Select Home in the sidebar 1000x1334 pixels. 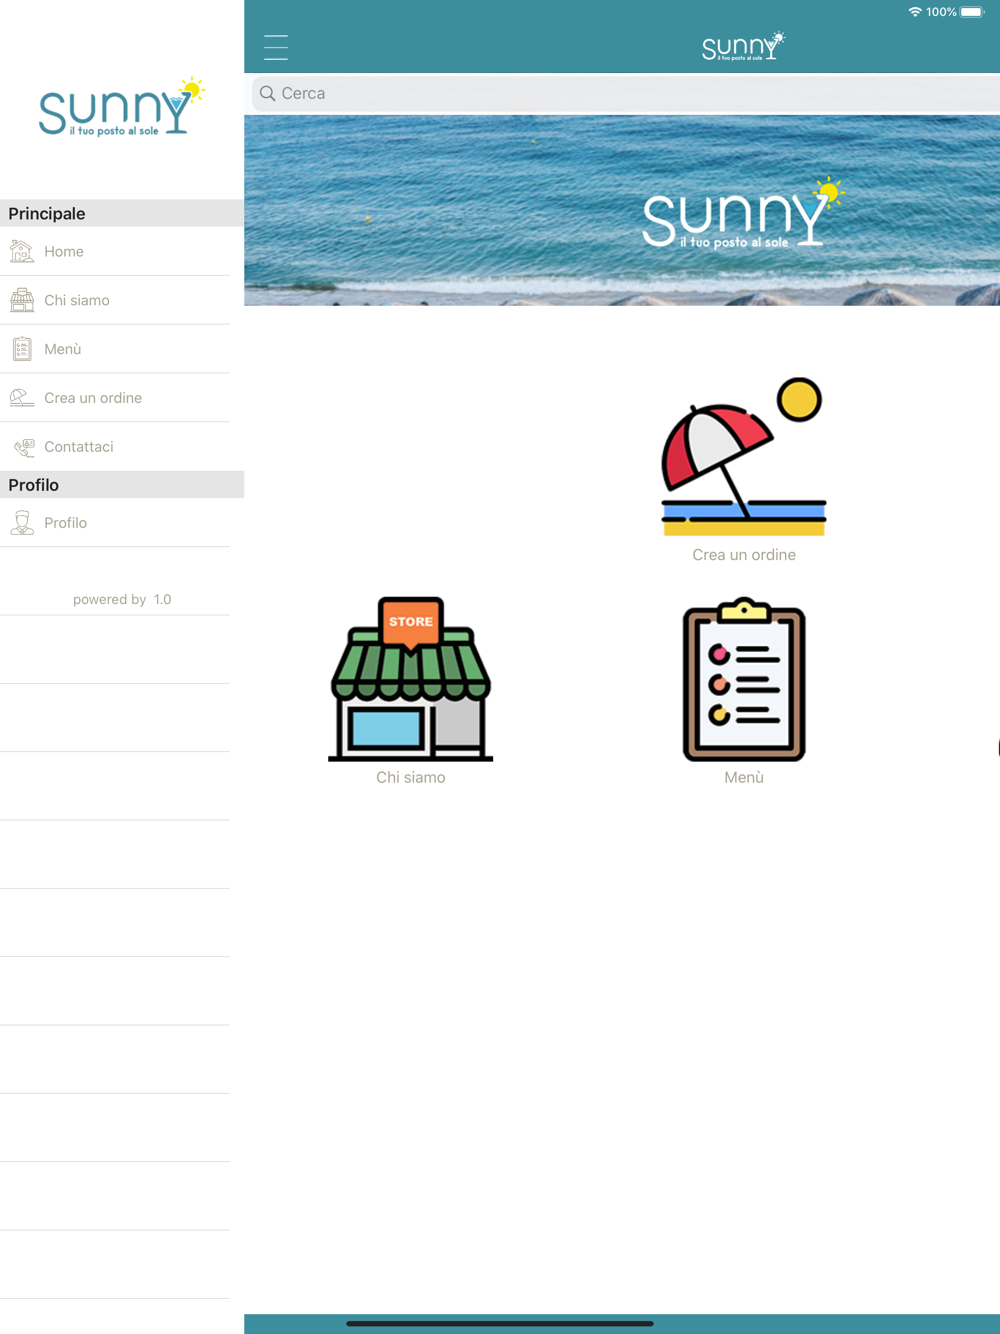(x=115, y=252)
